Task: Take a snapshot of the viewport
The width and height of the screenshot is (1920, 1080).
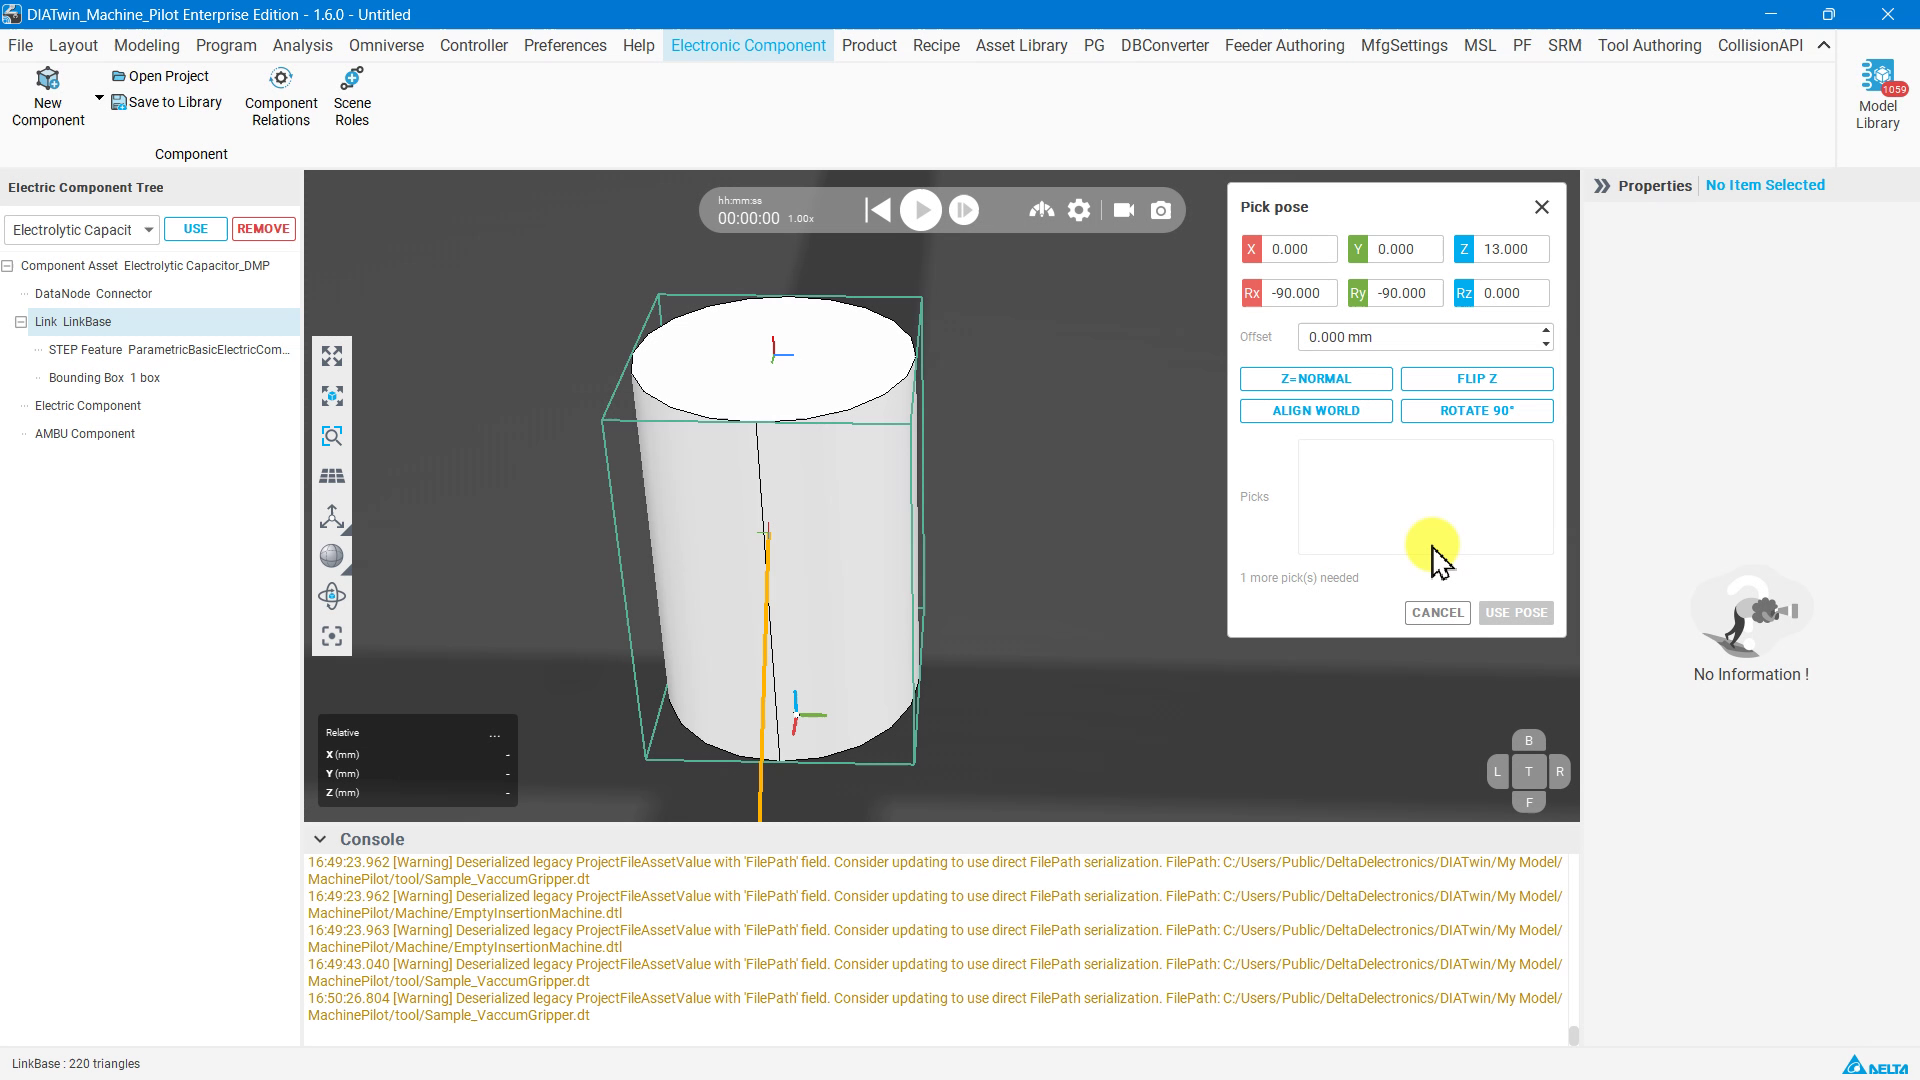Action: tap(1161, 210)
